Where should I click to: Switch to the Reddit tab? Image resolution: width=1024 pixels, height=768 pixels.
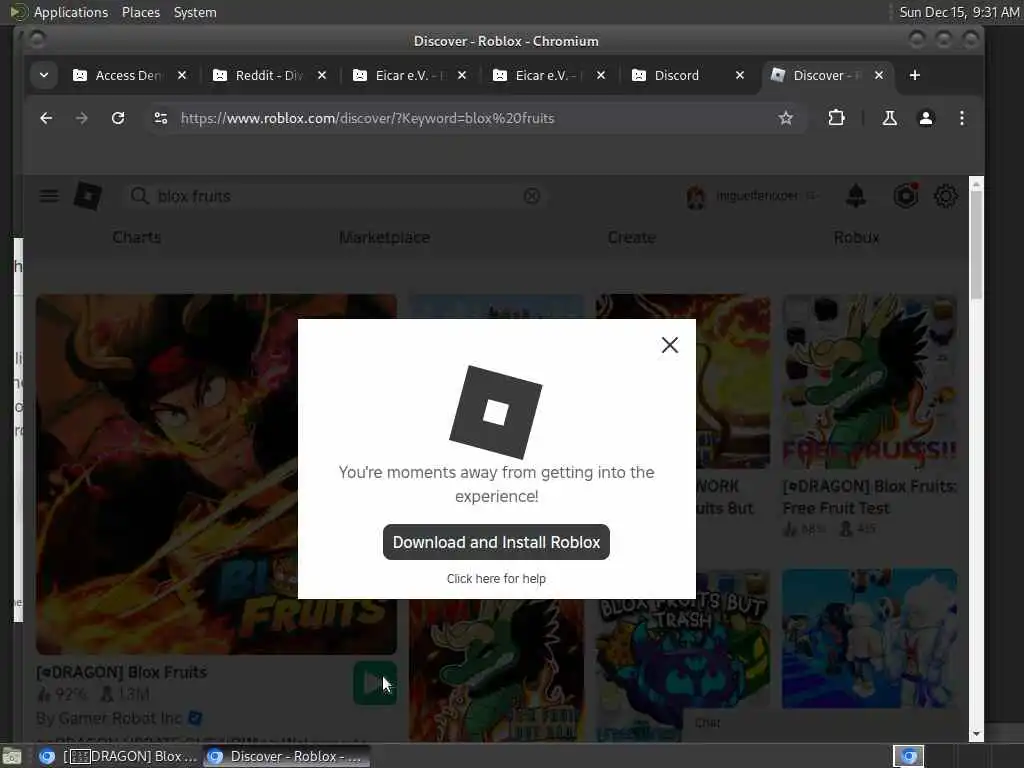click(x=269, y=75)
